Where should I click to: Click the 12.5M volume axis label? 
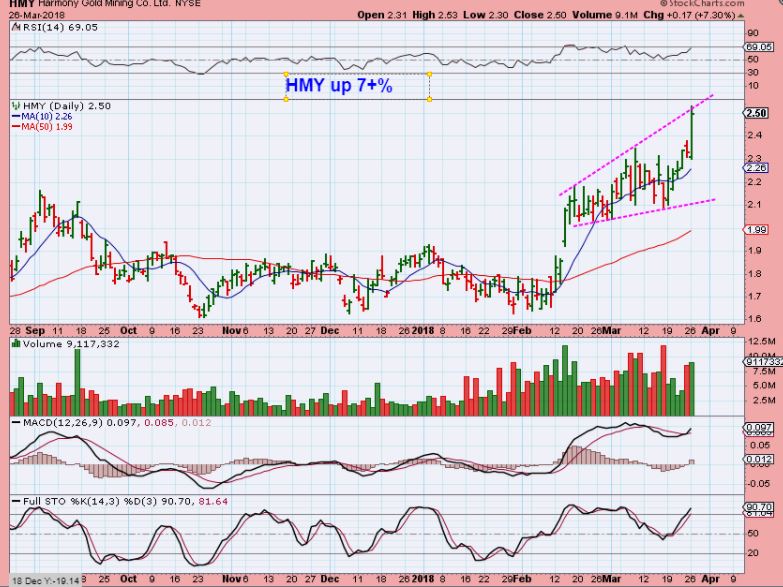tap(761, 342)
